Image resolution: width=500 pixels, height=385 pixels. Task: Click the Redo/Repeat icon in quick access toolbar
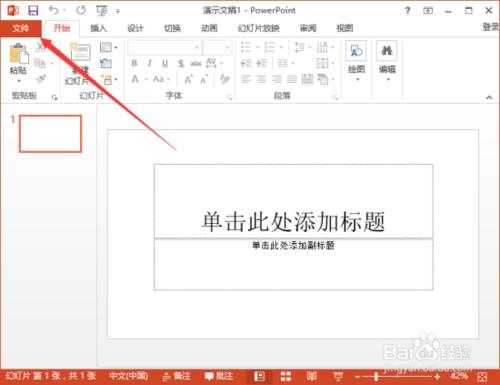81,11
